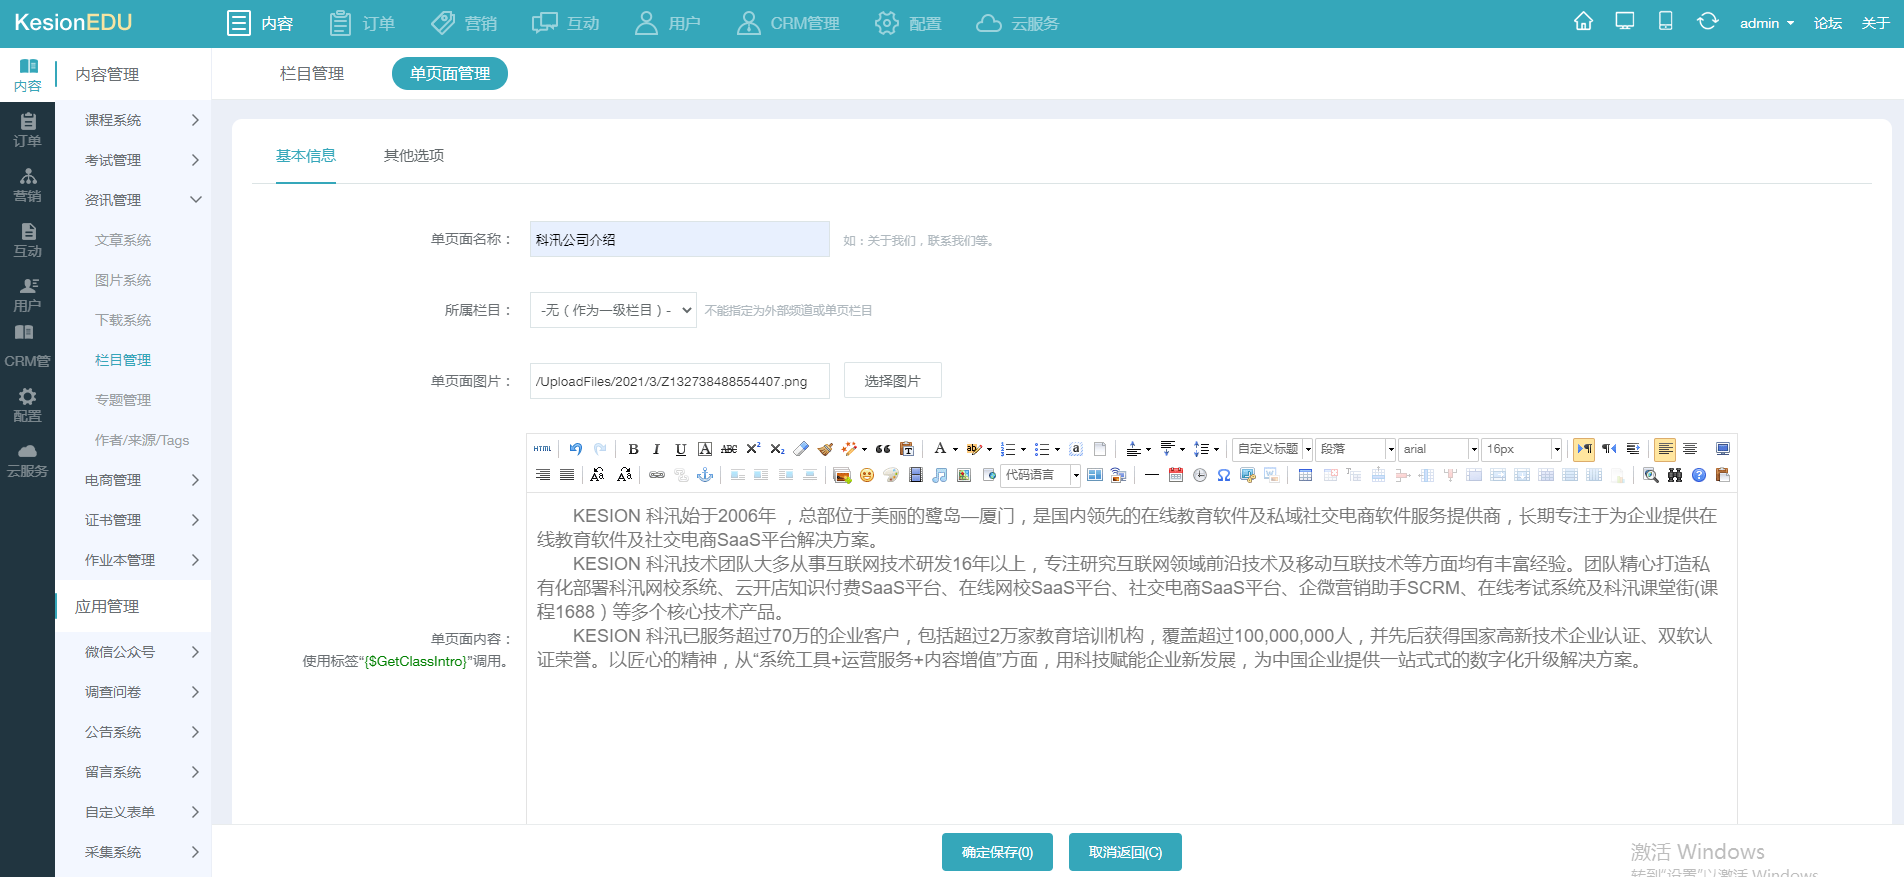Image resolution: width=1904 pixels, height=877 pixels.
Task: Click the insert image icon
Action: click(x=842, y=475)
